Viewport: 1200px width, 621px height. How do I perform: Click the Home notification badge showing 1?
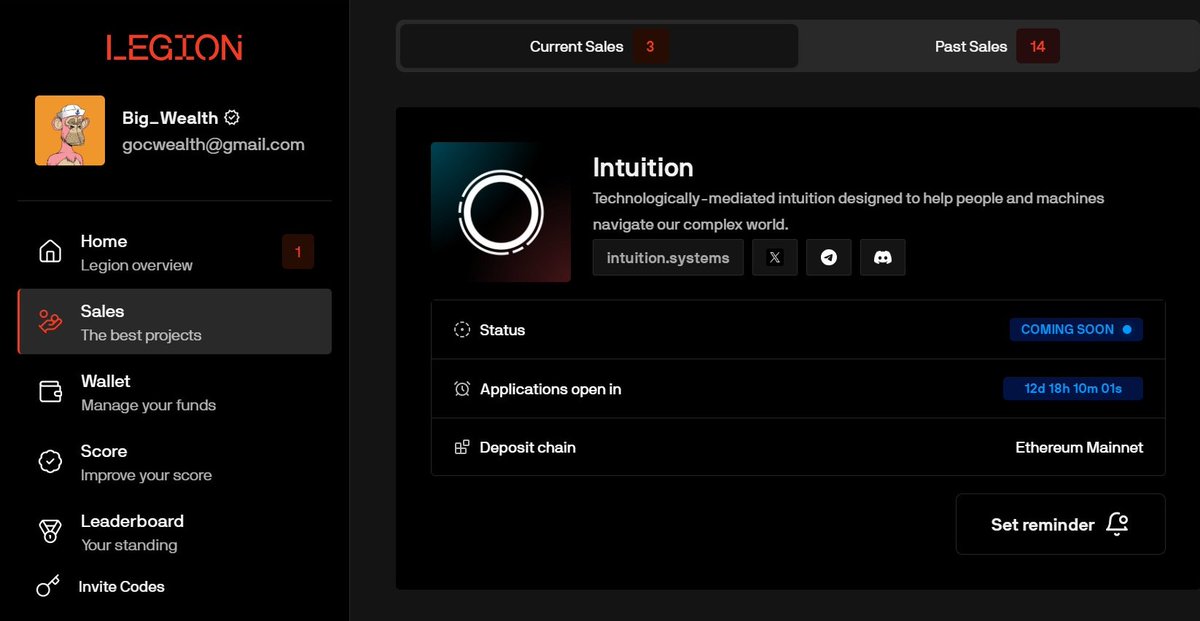pos(298,252)
